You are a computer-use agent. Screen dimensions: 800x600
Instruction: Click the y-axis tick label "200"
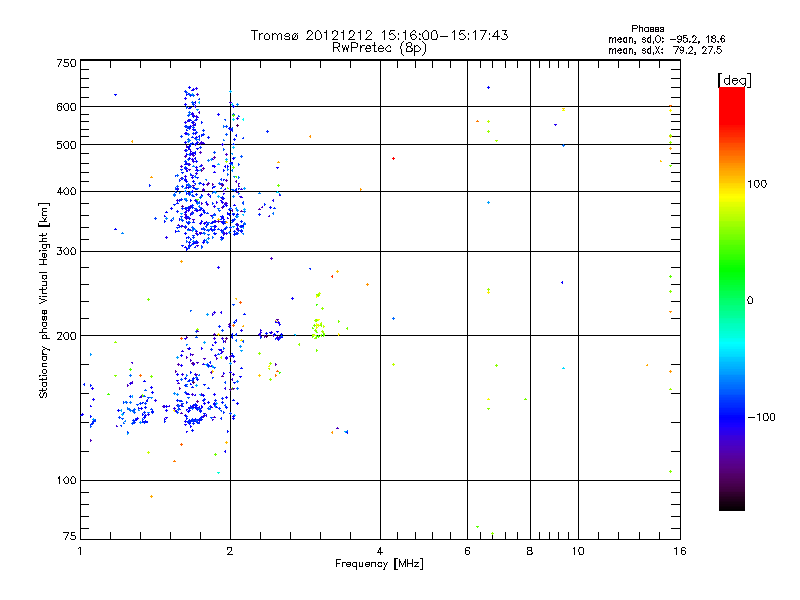pyautogui.click(x=66, y=336)
